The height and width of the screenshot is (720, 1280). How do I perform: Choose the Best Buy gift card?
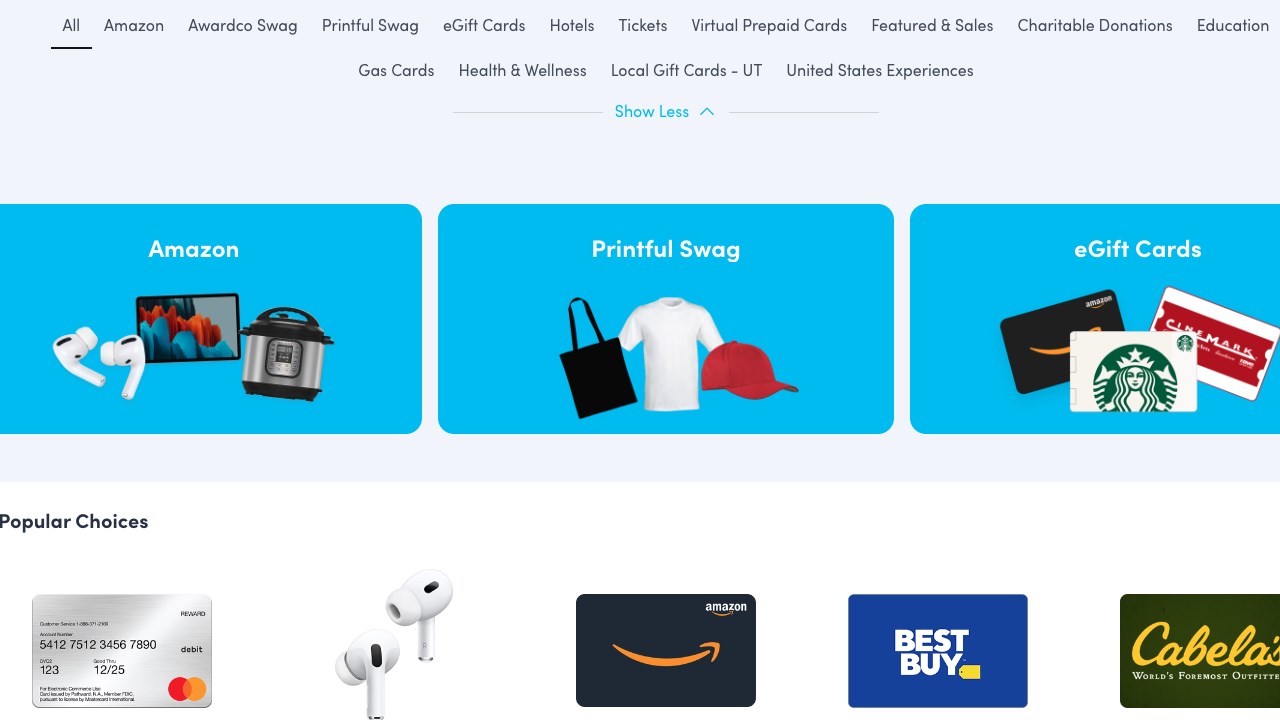[938, 651]
